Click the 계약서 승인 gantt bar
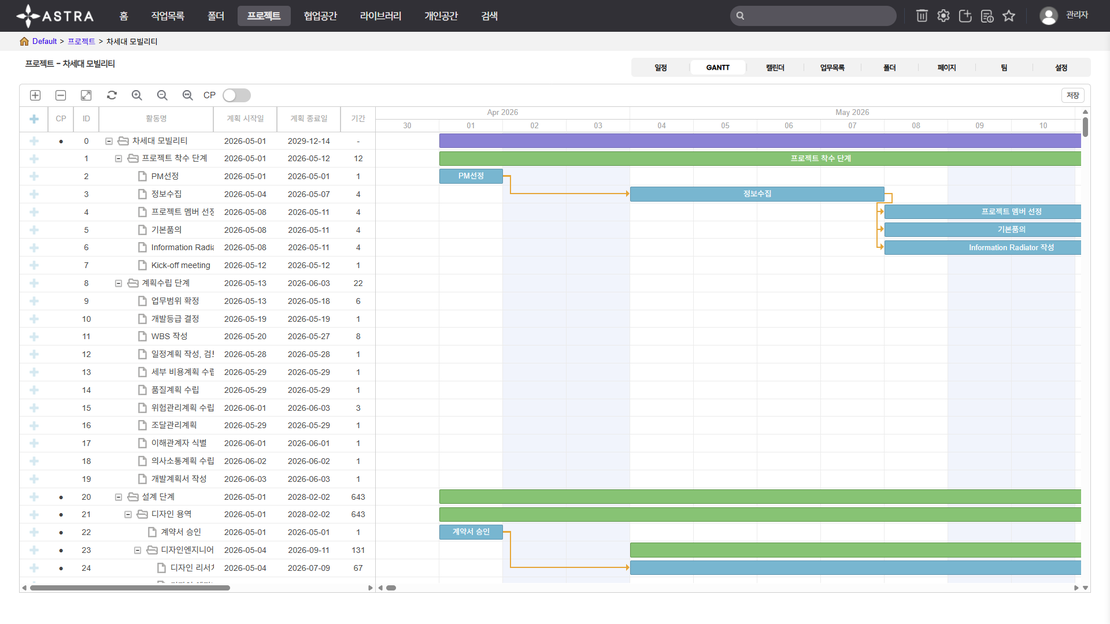 471,532
